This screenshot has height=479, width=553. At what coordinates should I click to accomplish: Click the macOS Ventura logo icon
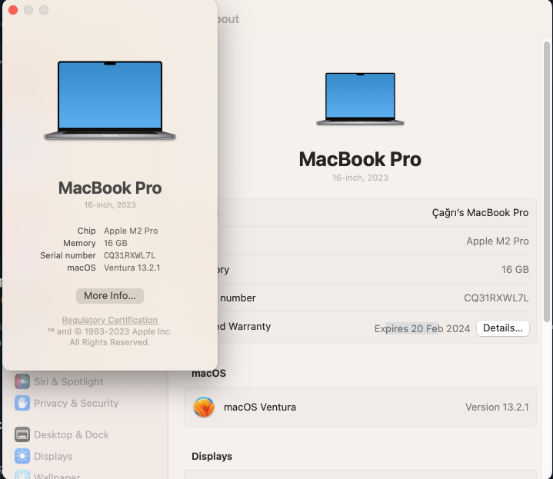203,407
